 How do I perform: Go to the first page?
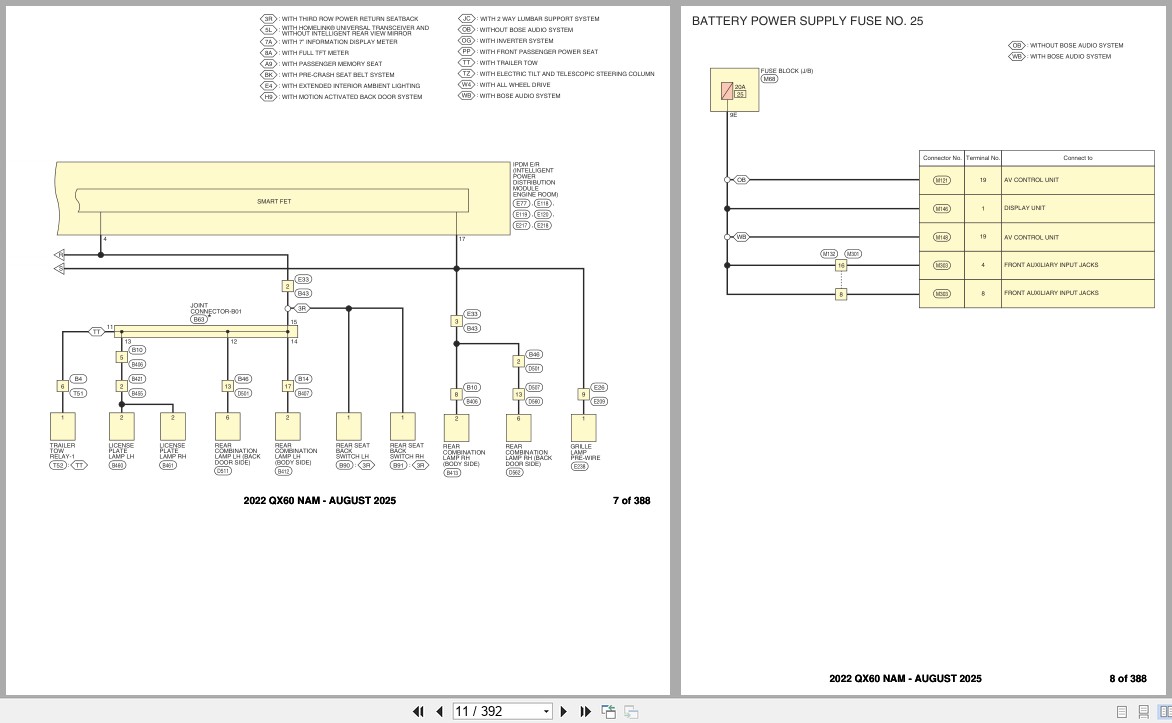pos(419,712)
